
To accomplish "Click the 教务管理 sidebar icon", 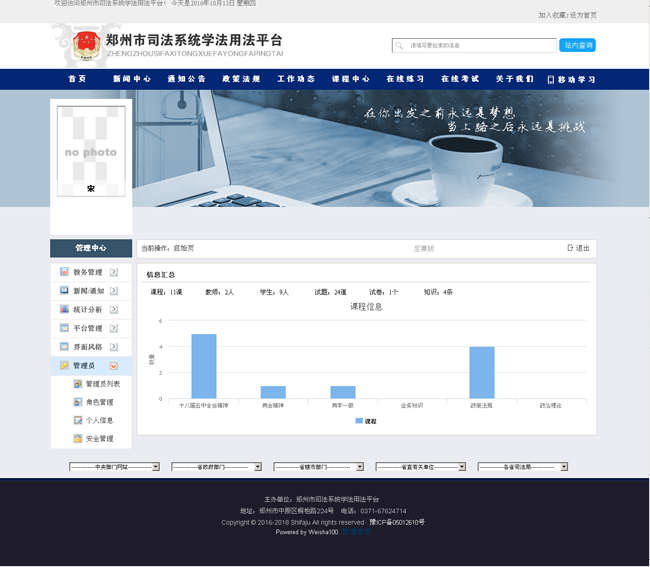I will (64, 272).
